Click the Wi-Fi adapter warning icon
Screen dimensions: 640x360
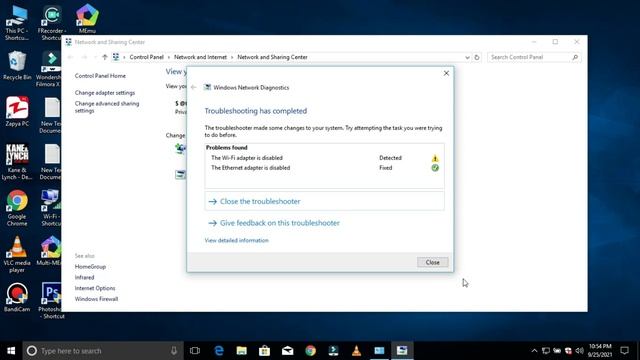[435, 158]
